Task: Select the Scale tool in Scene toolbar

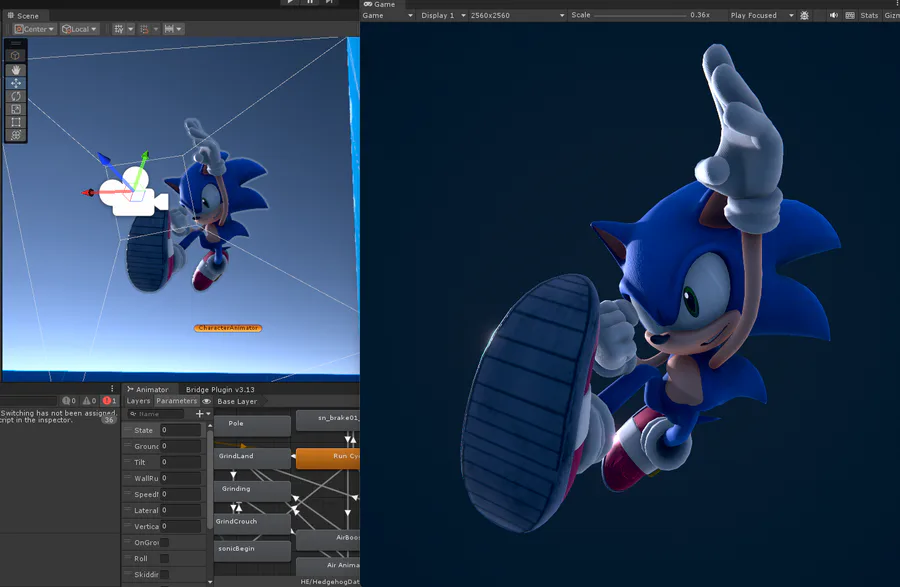Action: (x=15, y=109)
